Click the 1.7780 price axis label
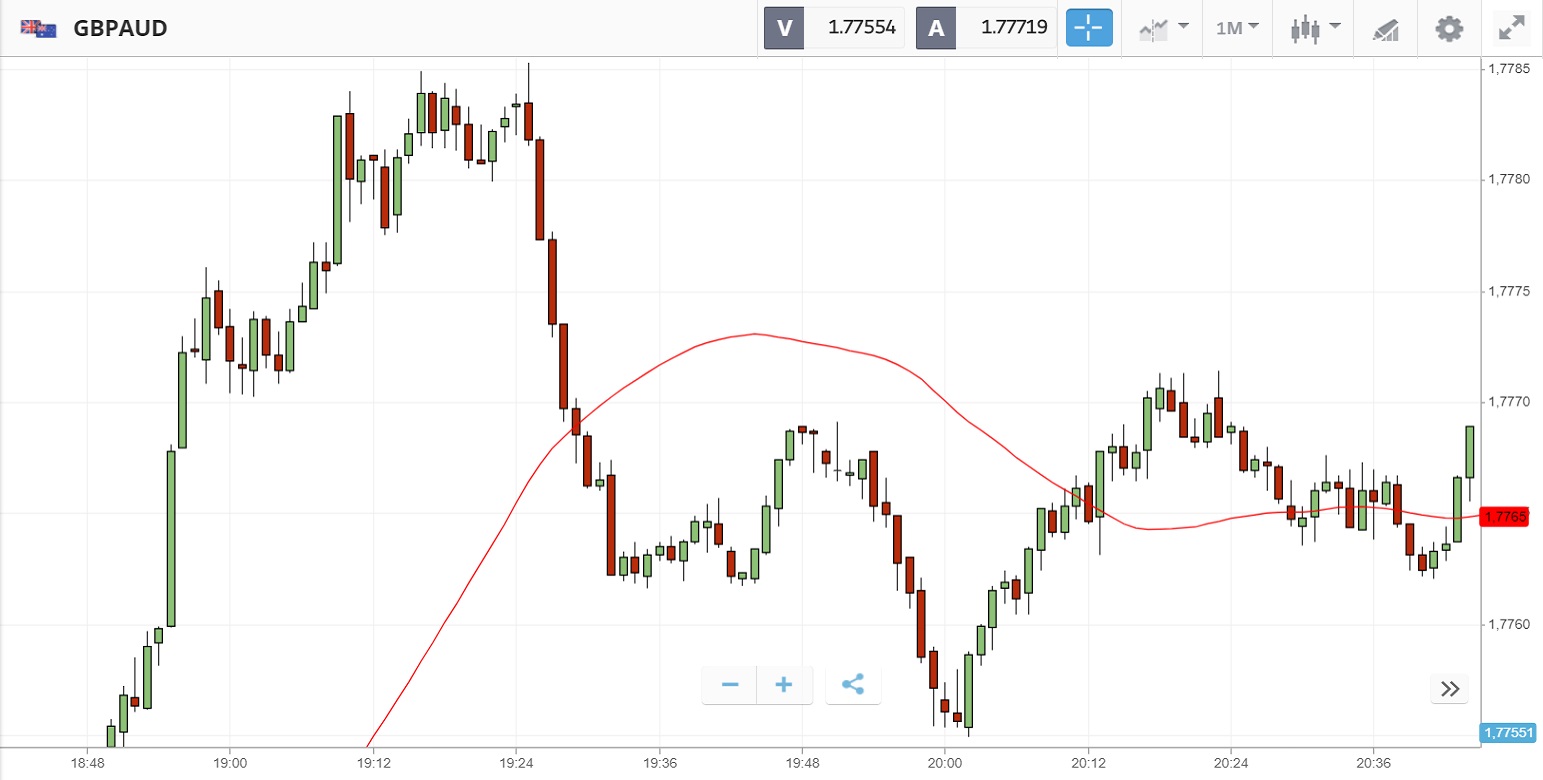The width and height of the screenshot is (1543, 780). point(1510,180)
